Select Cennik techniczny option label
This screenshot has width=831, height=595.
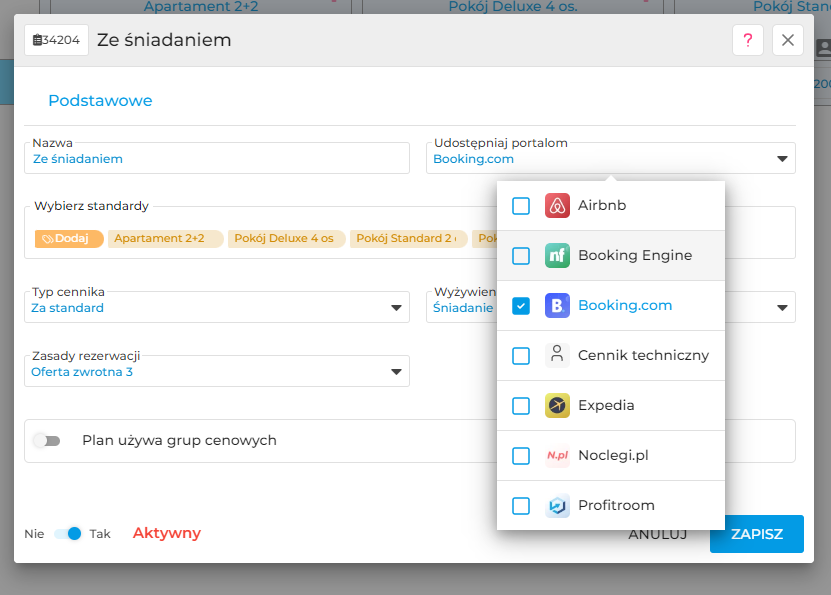tap(643, 356)
